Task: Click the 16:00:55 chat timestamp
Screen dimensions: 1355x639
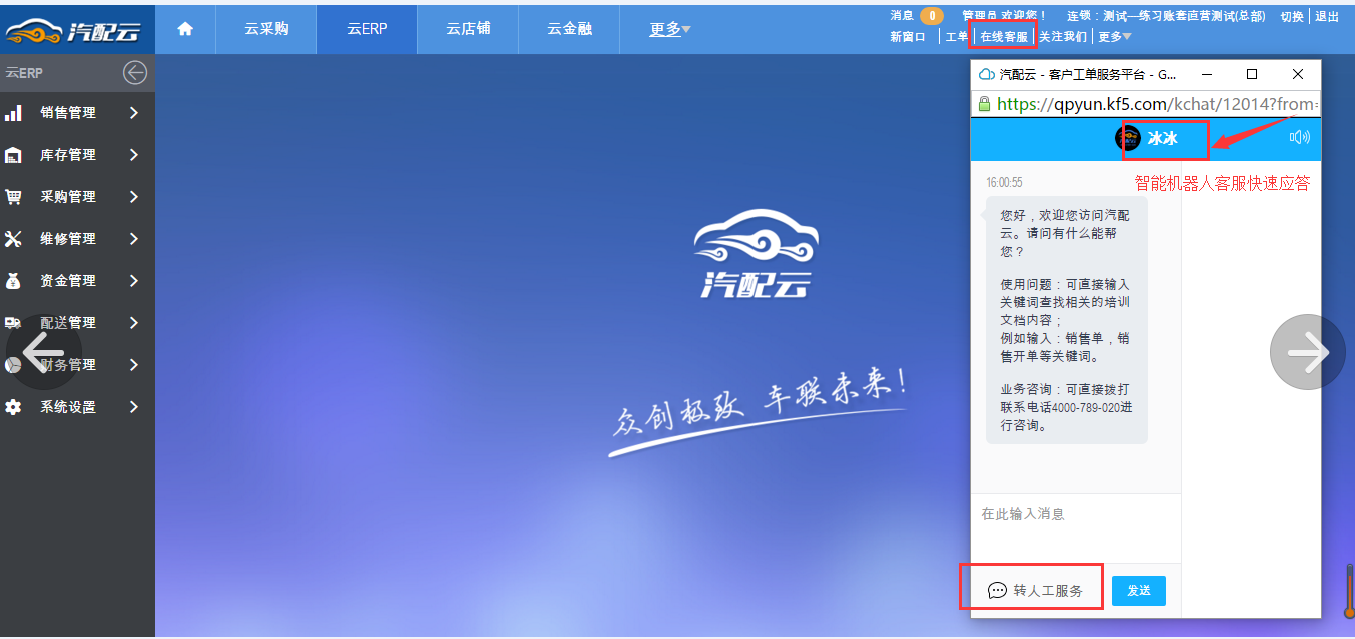Action: click(1004, 183)
